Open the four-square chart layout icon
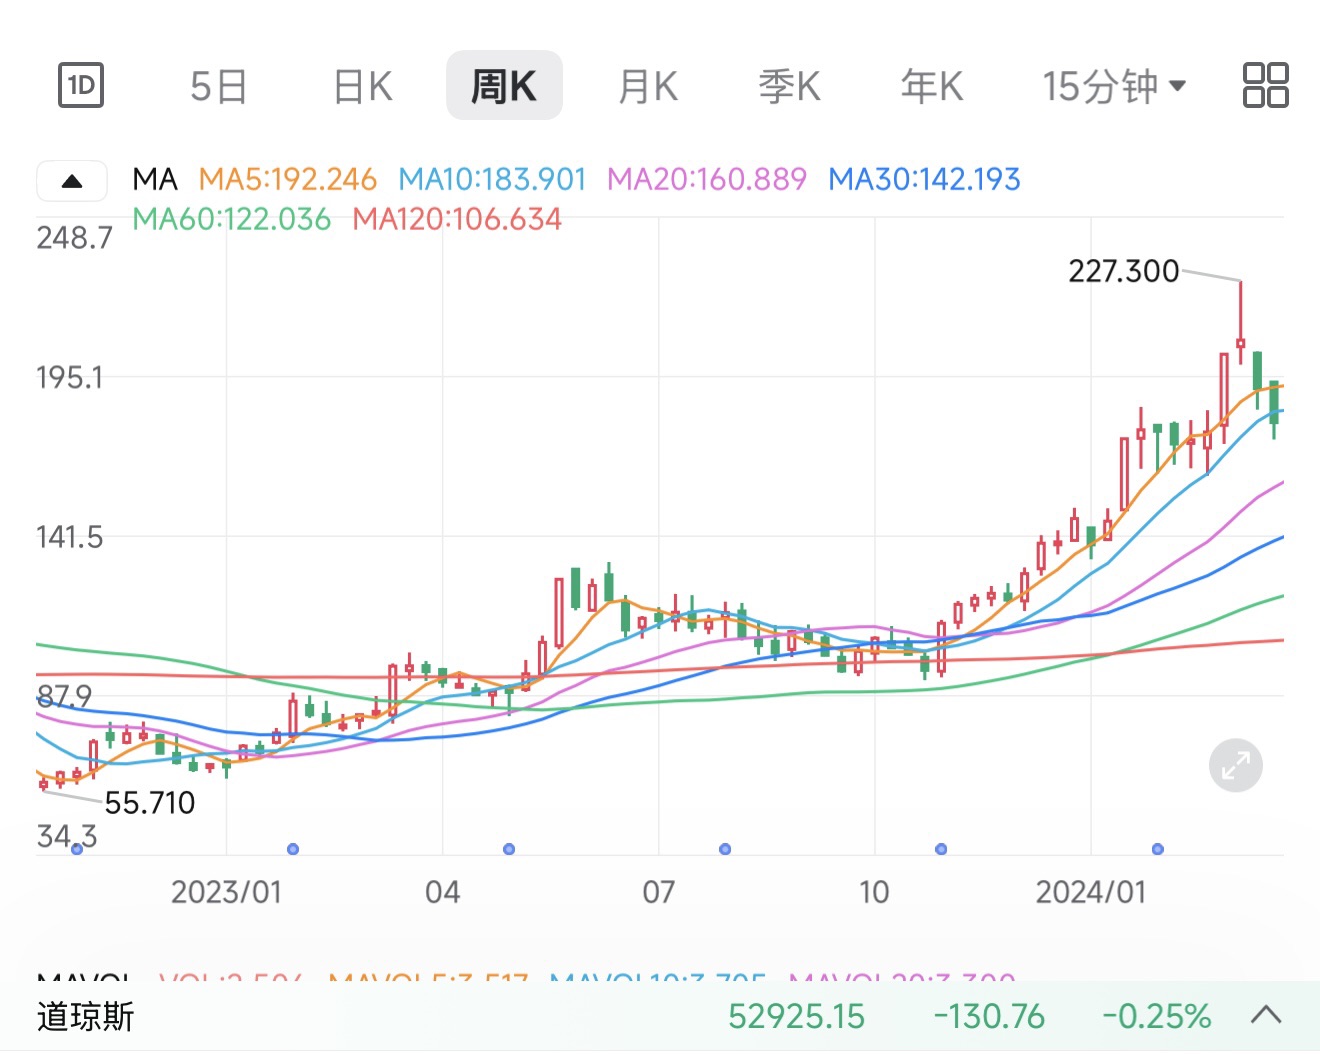1320x1054 pixels. [1265, 85]
